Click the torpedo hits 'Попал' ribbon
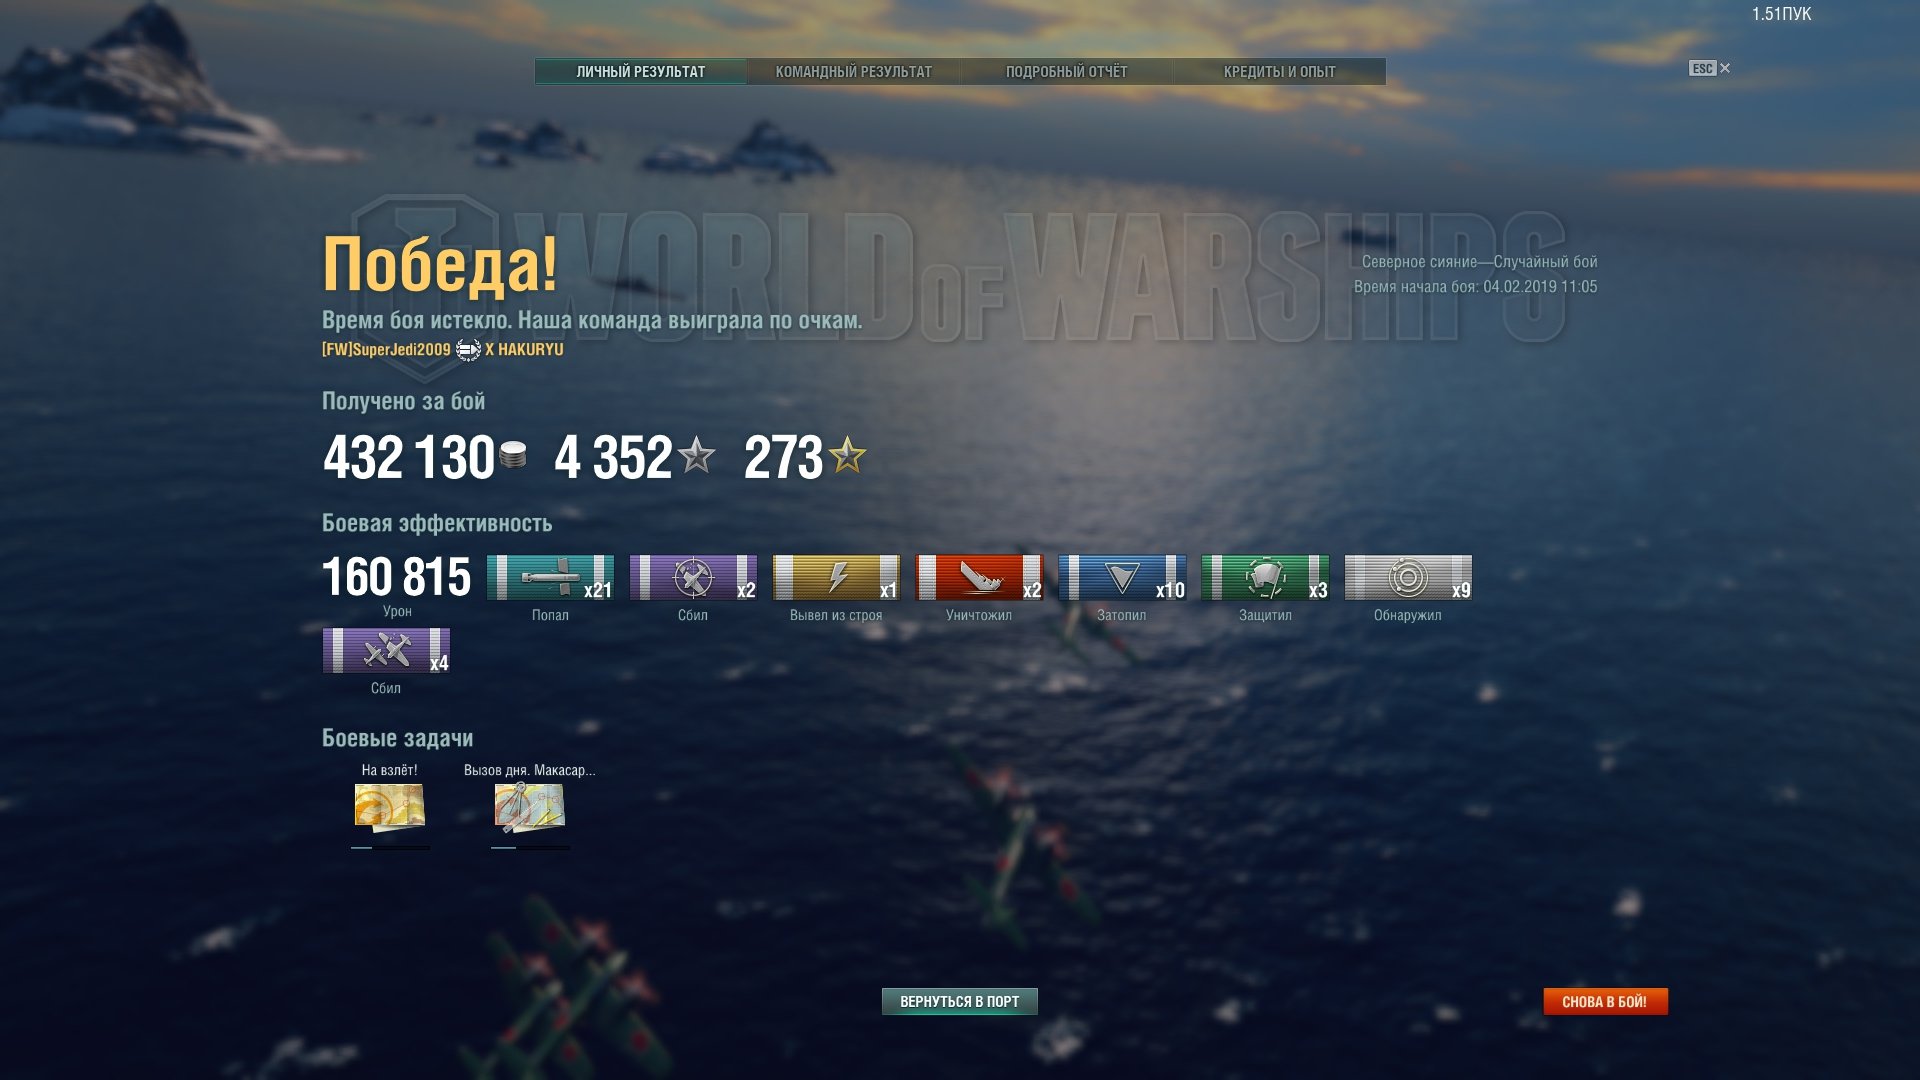The image size is (1920, 1080). click(x=550, y=577)
